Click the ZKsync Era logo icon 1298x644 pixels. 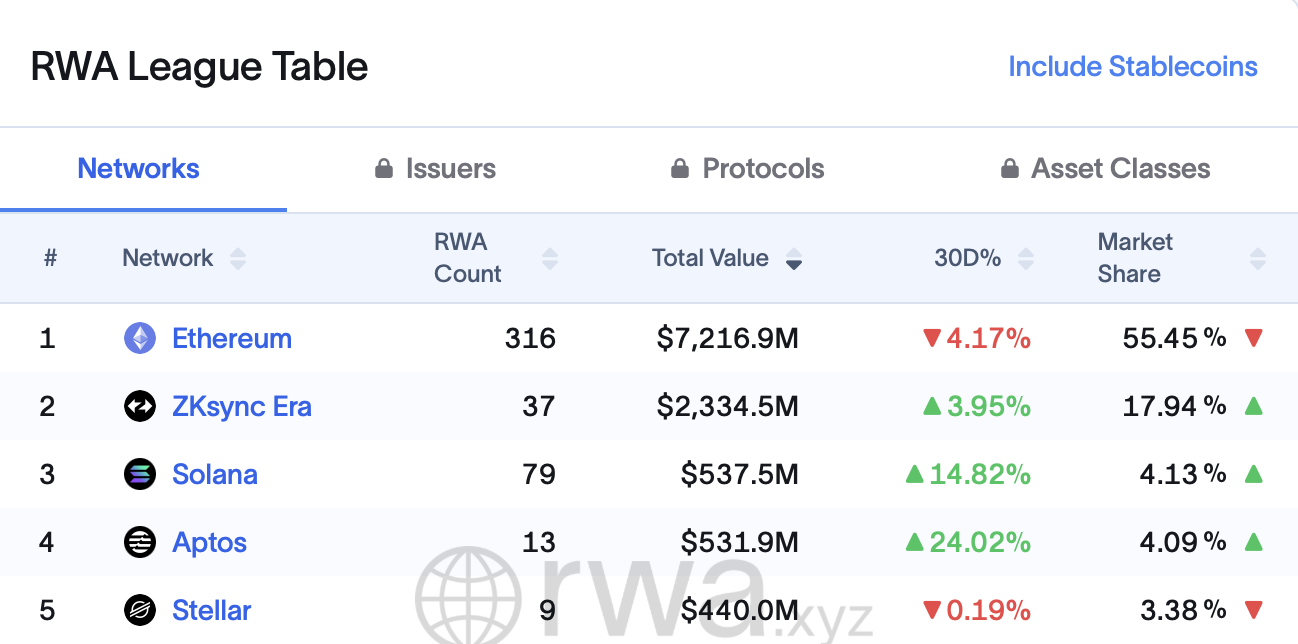pos(140,406)
